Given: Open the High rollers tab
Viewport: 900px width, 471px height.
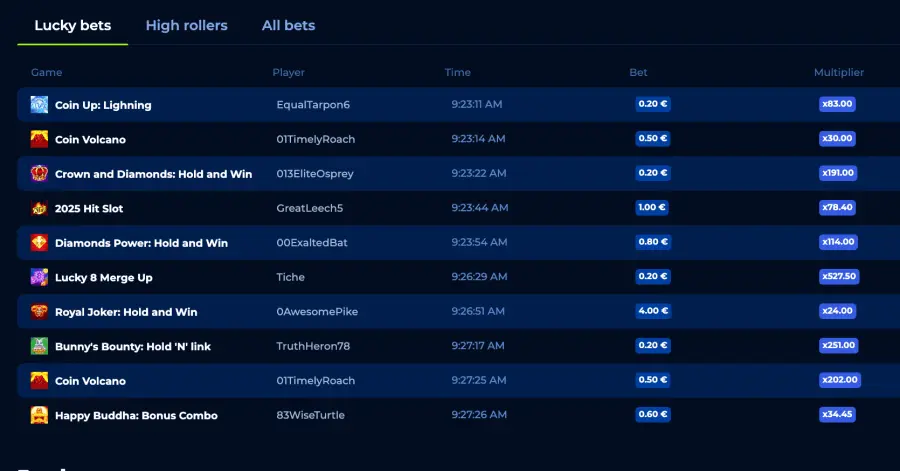Looking at the screenshot, I should click(187, 25).
